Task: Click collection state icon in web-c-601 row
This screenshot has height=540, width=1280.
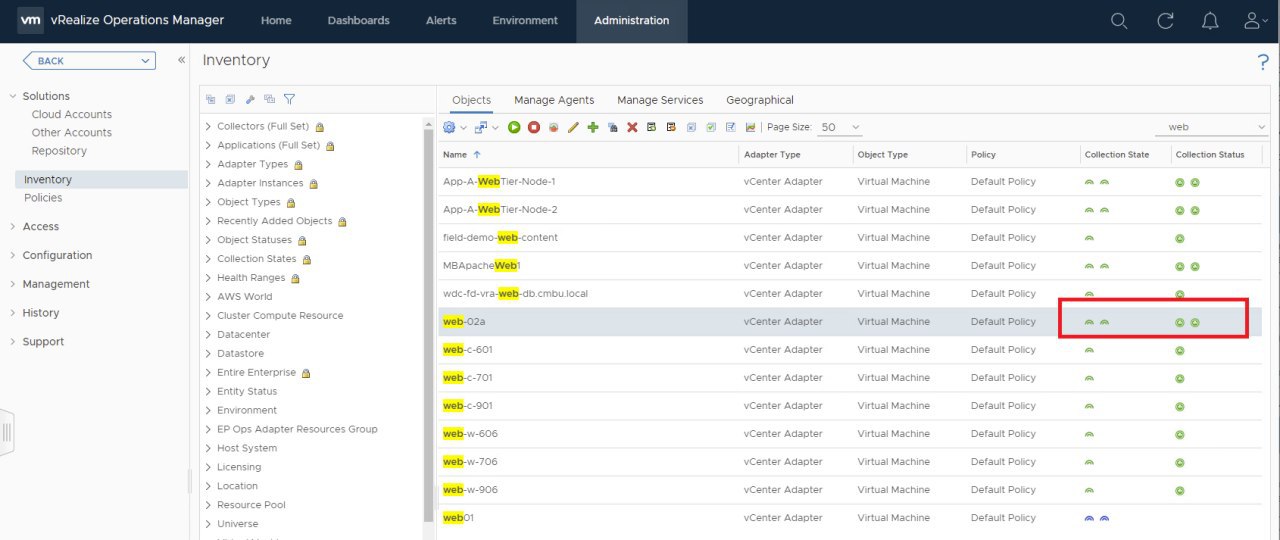Action: 1089,350
